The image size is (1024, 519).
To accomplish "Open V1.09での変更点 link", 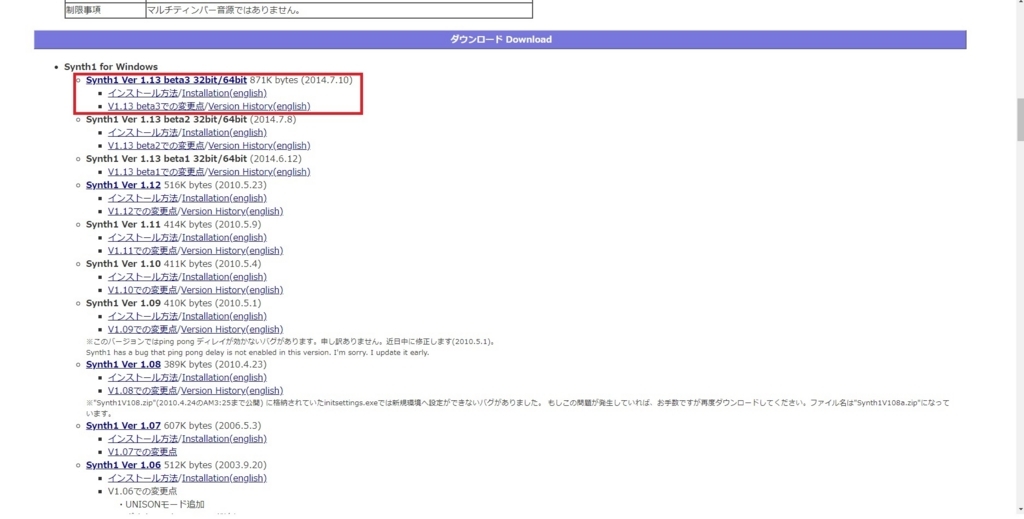I will tap(142, 329).
